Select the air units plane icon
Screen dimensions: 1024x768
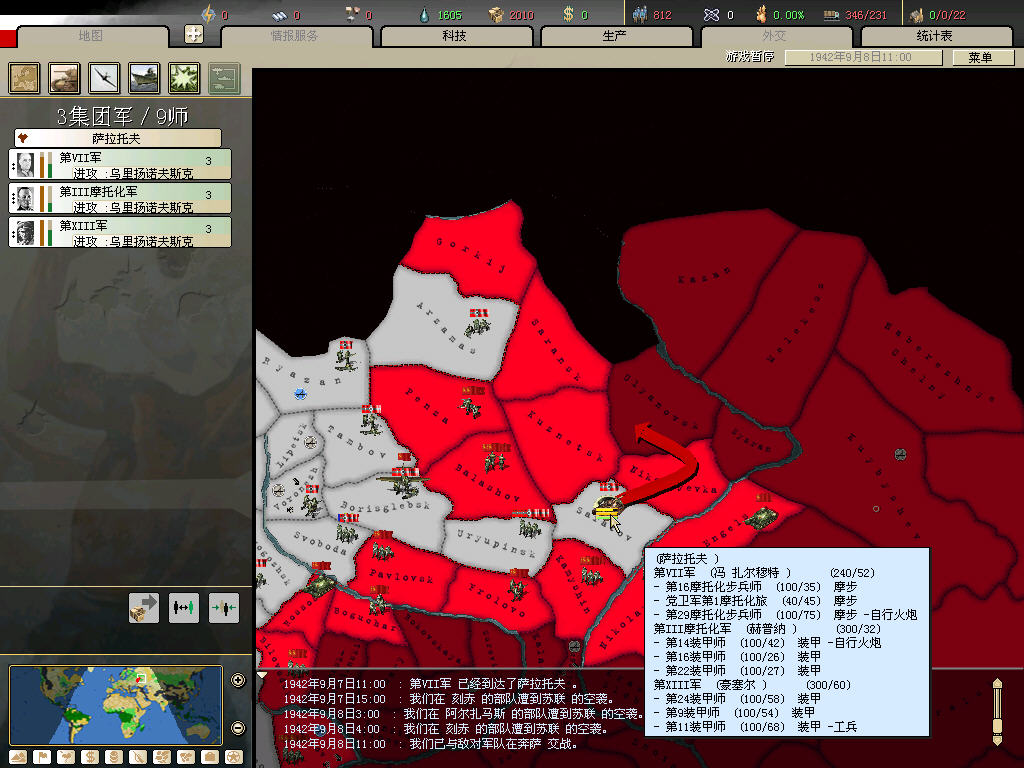105,77
